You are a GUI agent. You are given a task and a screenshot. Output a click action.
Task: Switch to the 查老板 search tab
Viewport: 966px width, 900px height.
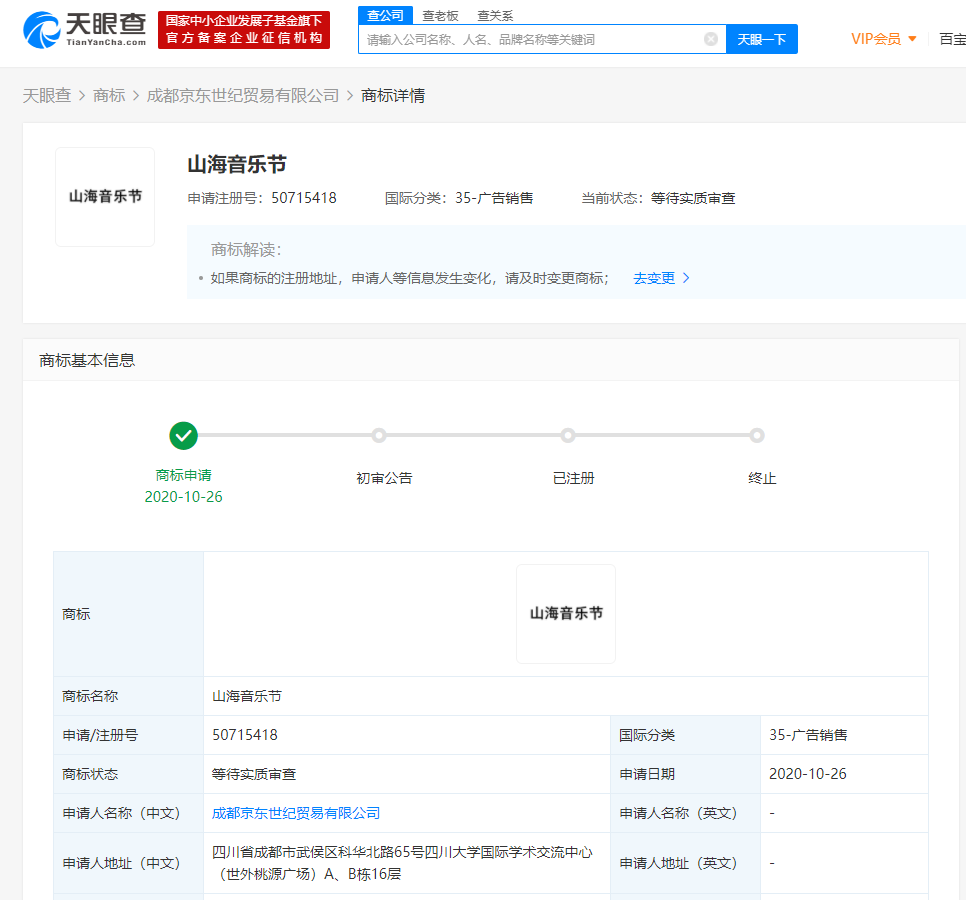point(440,15)
